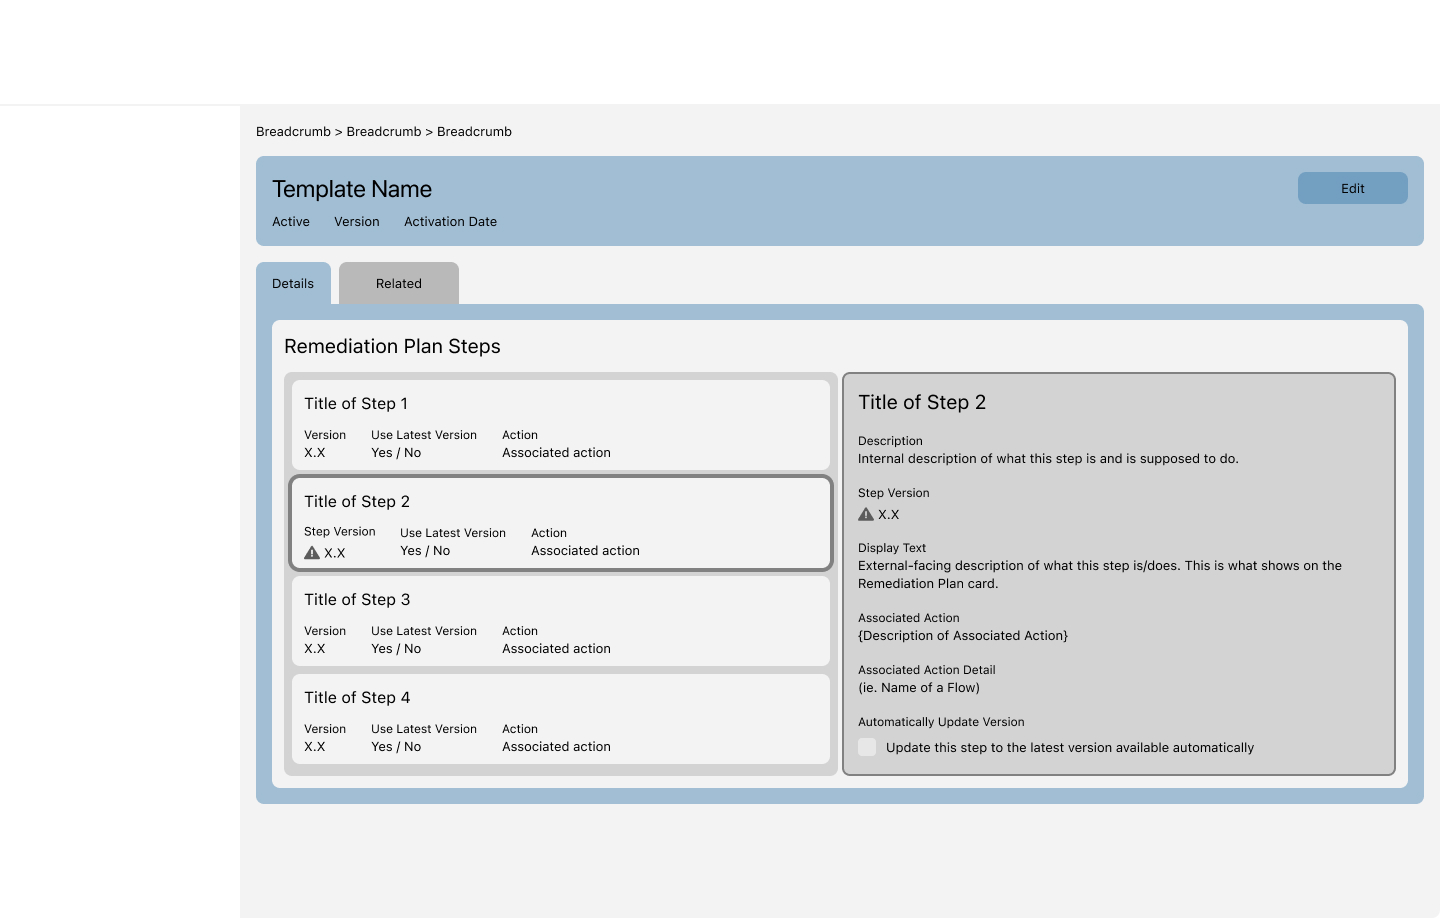Select the Title of Step 2 card
This screenshot has height=918, width=1440.
(561, 523)
